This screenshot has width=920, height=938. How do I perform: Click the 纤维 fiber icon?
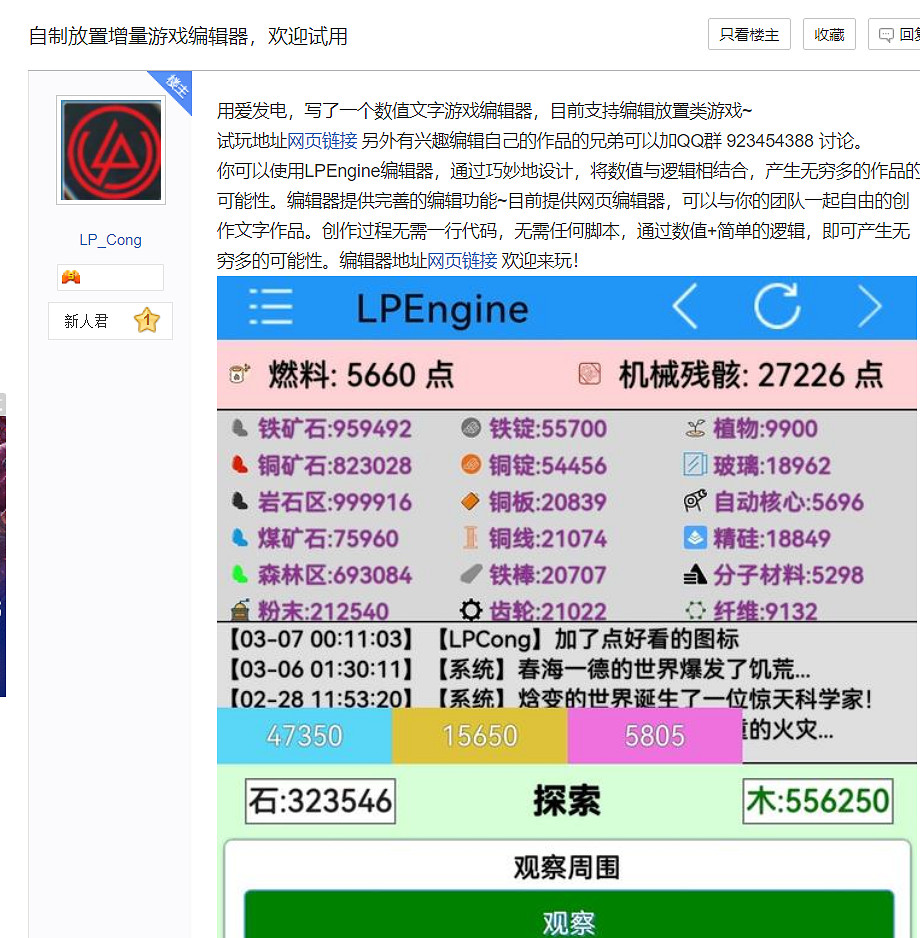pyautogui.click(x=694, y=609)
